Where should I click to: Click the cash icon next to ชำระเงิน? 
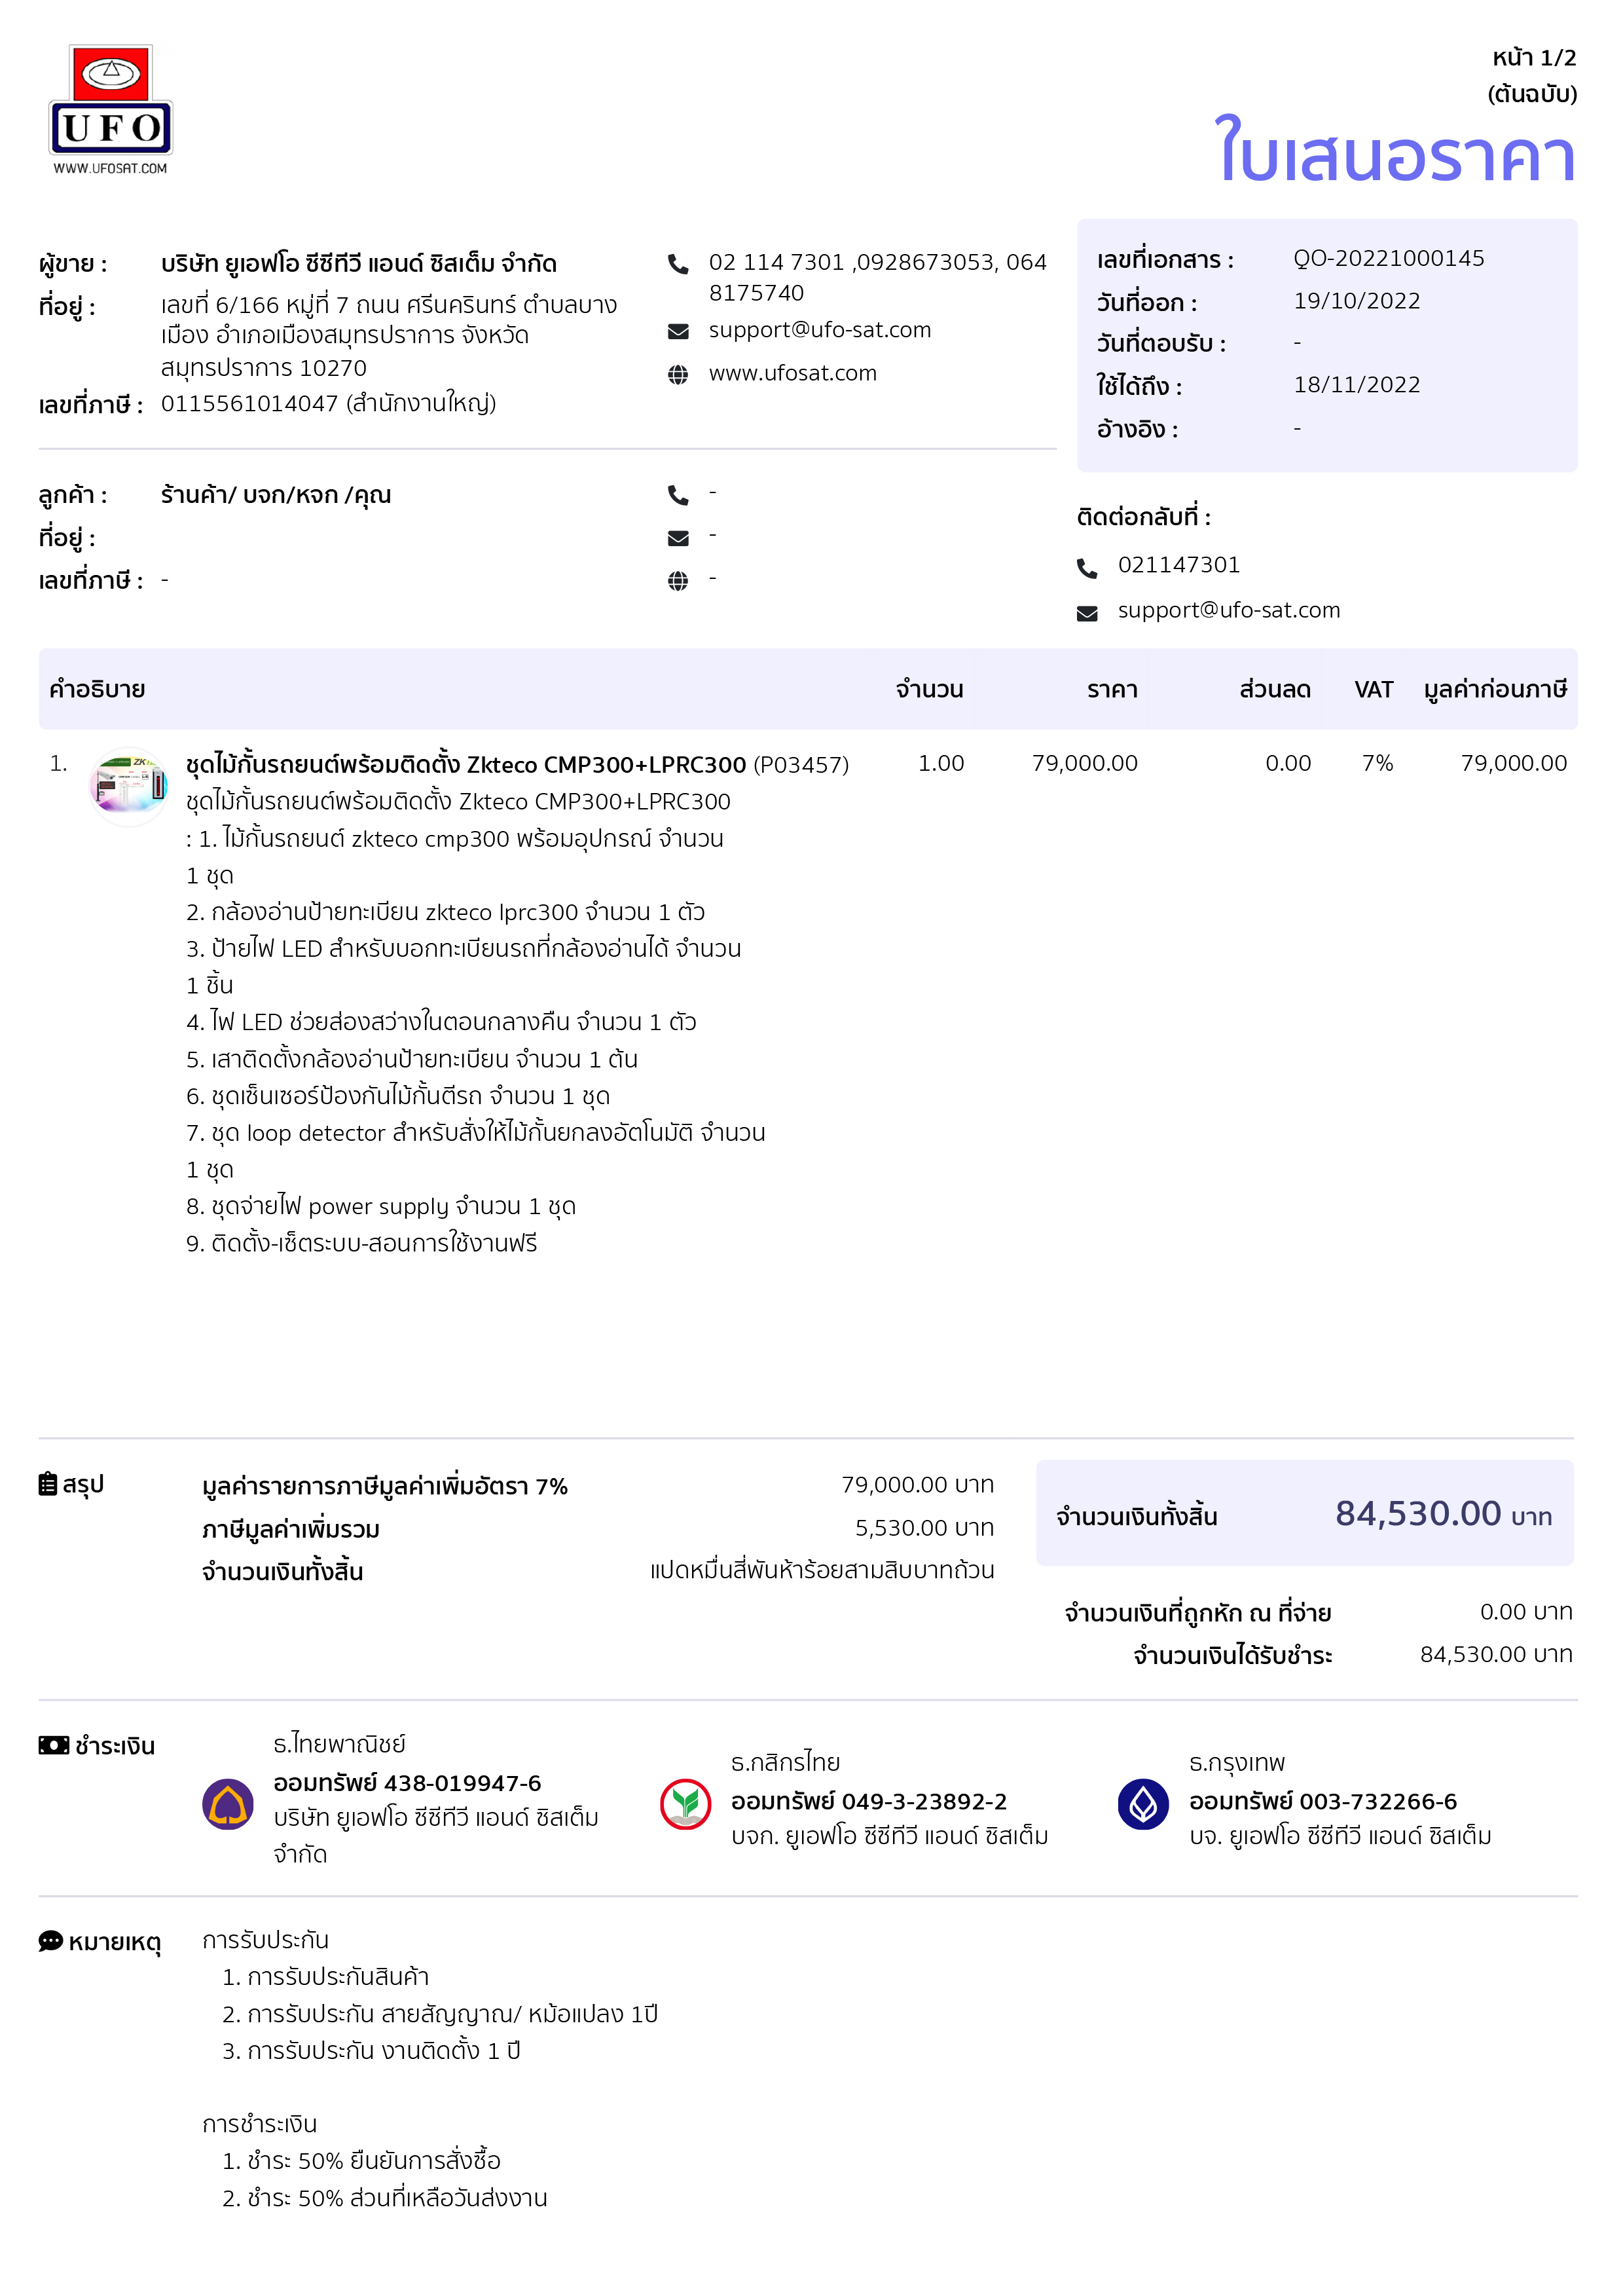(54, 1745)
